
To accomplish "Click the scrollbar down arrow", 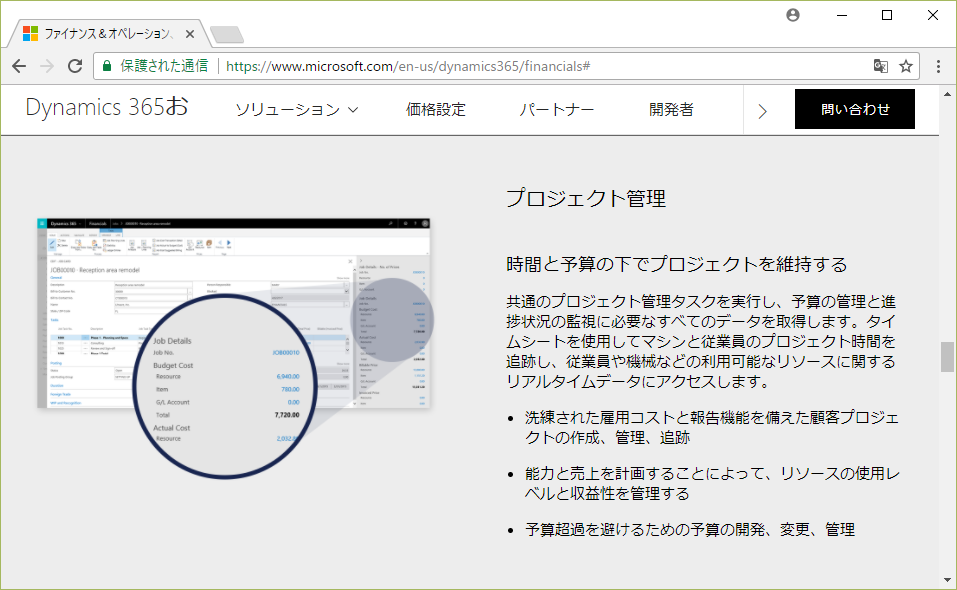I will (x=947, y=580).
